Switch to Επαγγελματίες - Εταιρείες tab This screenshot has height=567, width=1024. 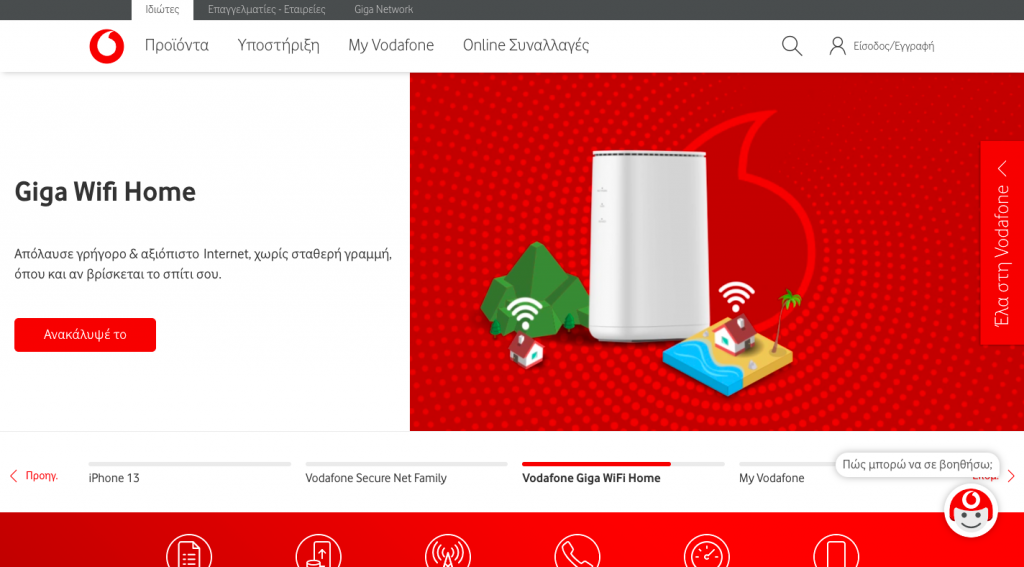pos(266,10)
